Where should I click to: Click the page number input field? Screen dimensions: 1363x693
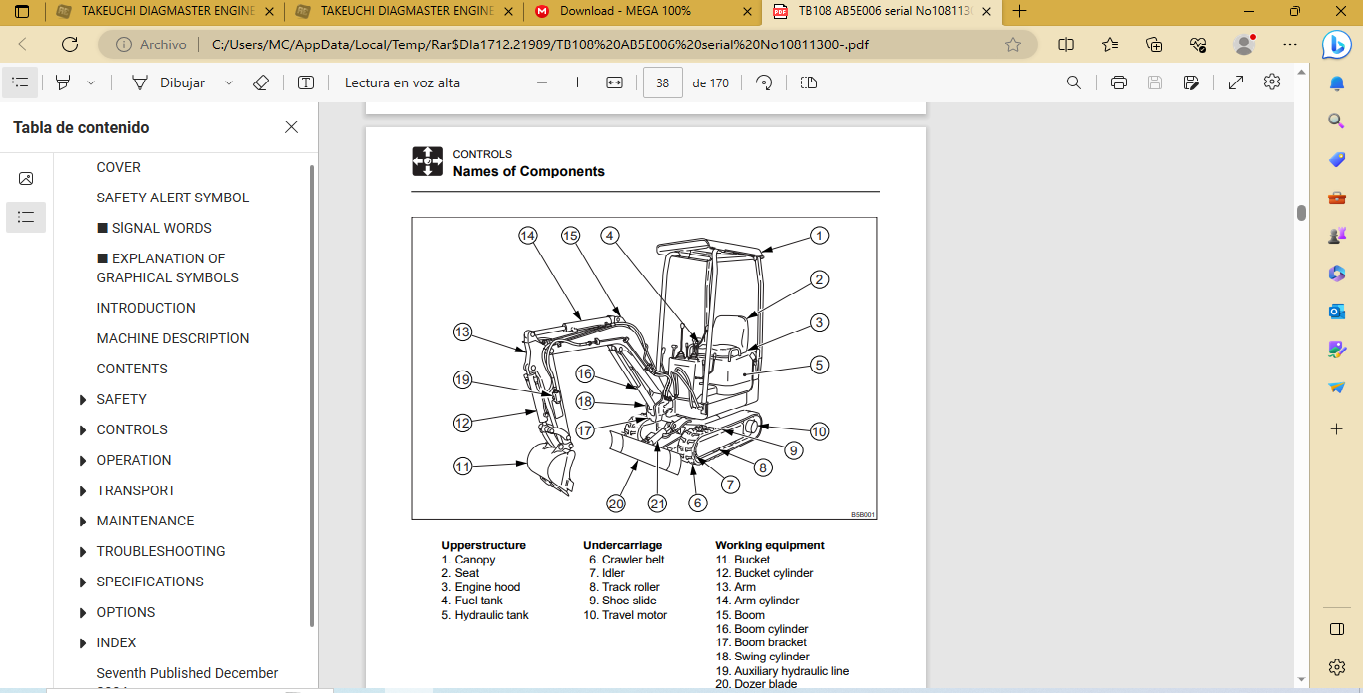point(662,83)
